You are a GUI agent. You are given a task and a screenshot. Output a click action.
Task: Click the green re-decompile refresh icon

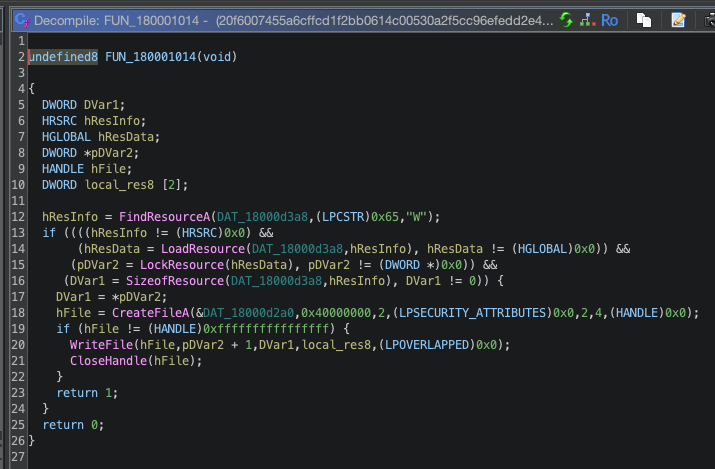(566, 20)
